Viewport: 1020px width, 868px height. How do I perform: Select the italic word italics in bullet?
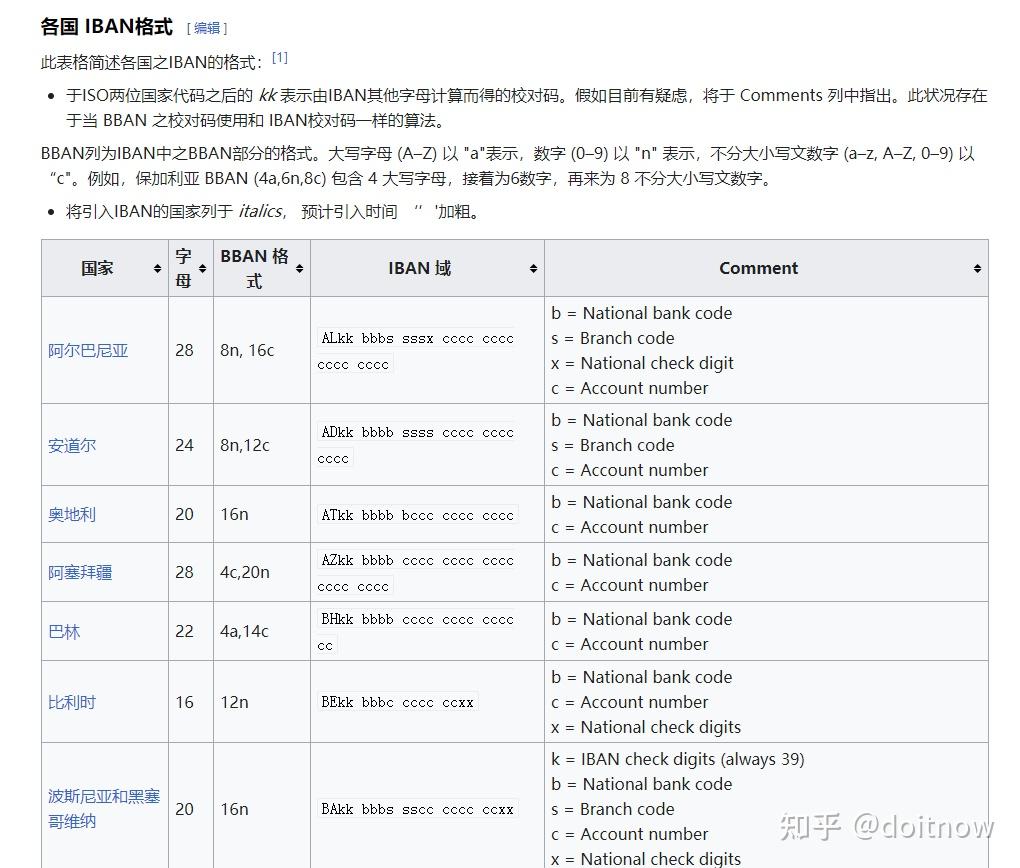coord(261,211)
